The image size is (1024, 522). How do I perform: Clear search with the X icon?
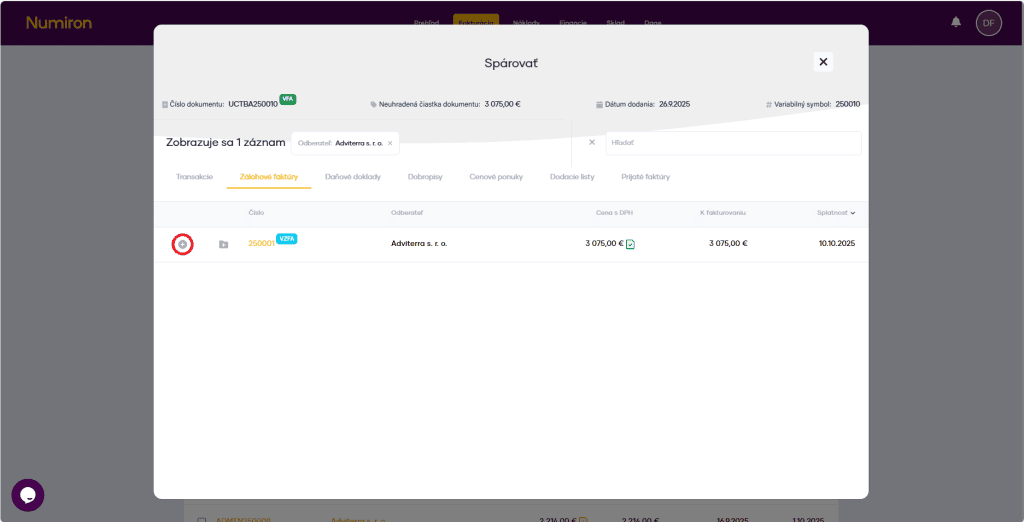tap(591, 142)
